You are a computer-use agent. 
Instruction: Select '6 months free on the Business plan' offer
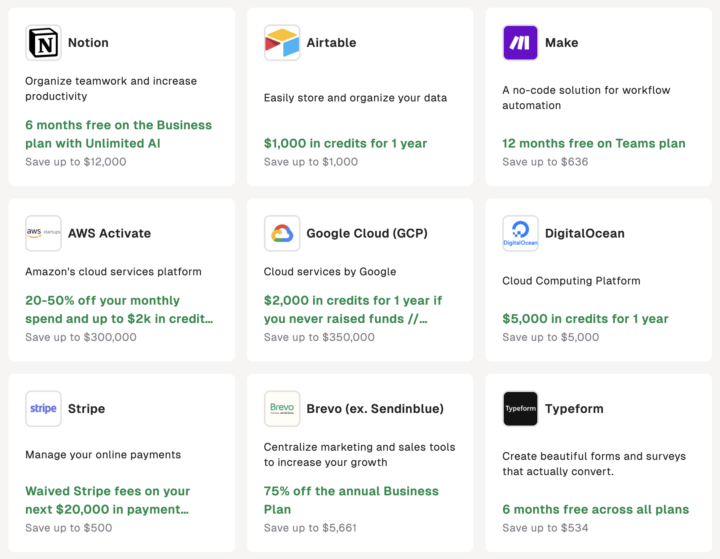click(x=118, y=134)
